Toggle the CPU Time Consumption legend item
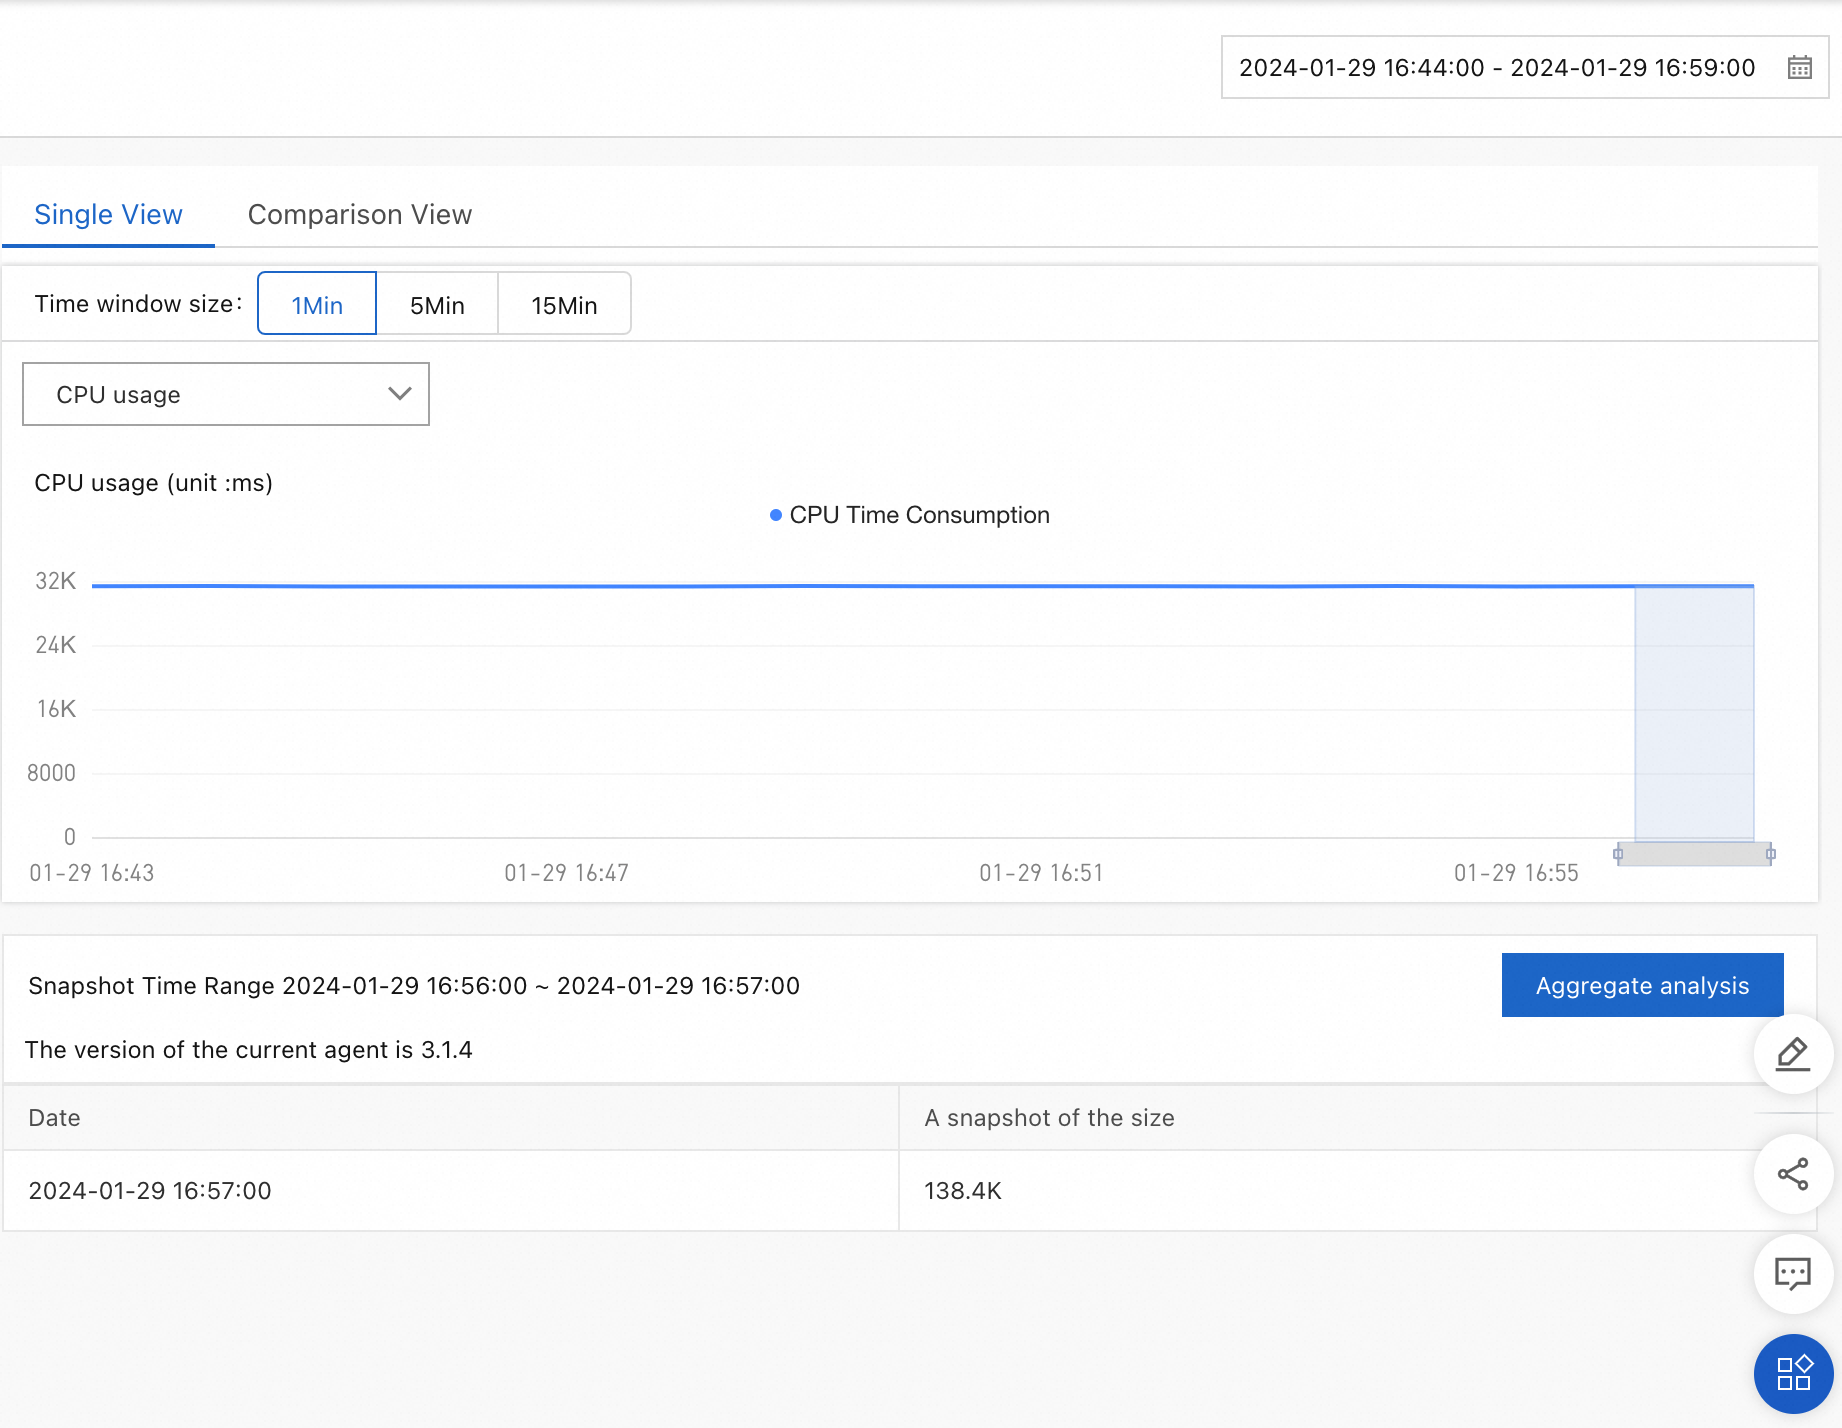Viewport: 1842px width, 1428px height. 910,515
